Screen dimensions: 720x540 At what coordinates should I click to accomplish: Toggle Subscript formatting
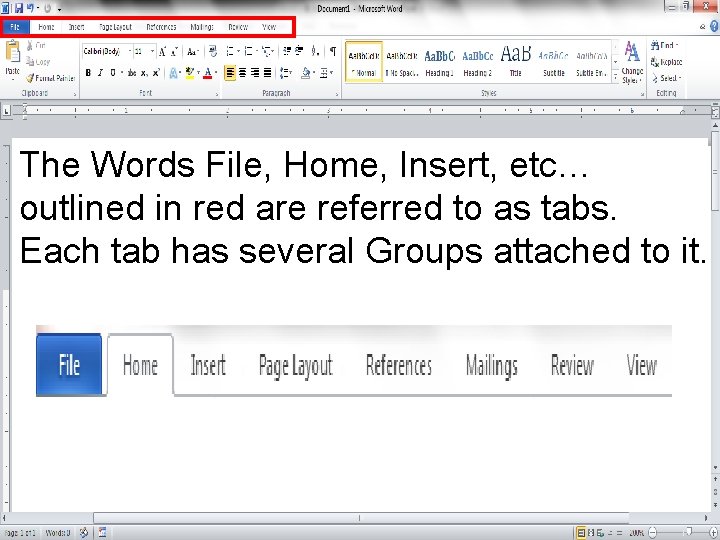point(144,73)
